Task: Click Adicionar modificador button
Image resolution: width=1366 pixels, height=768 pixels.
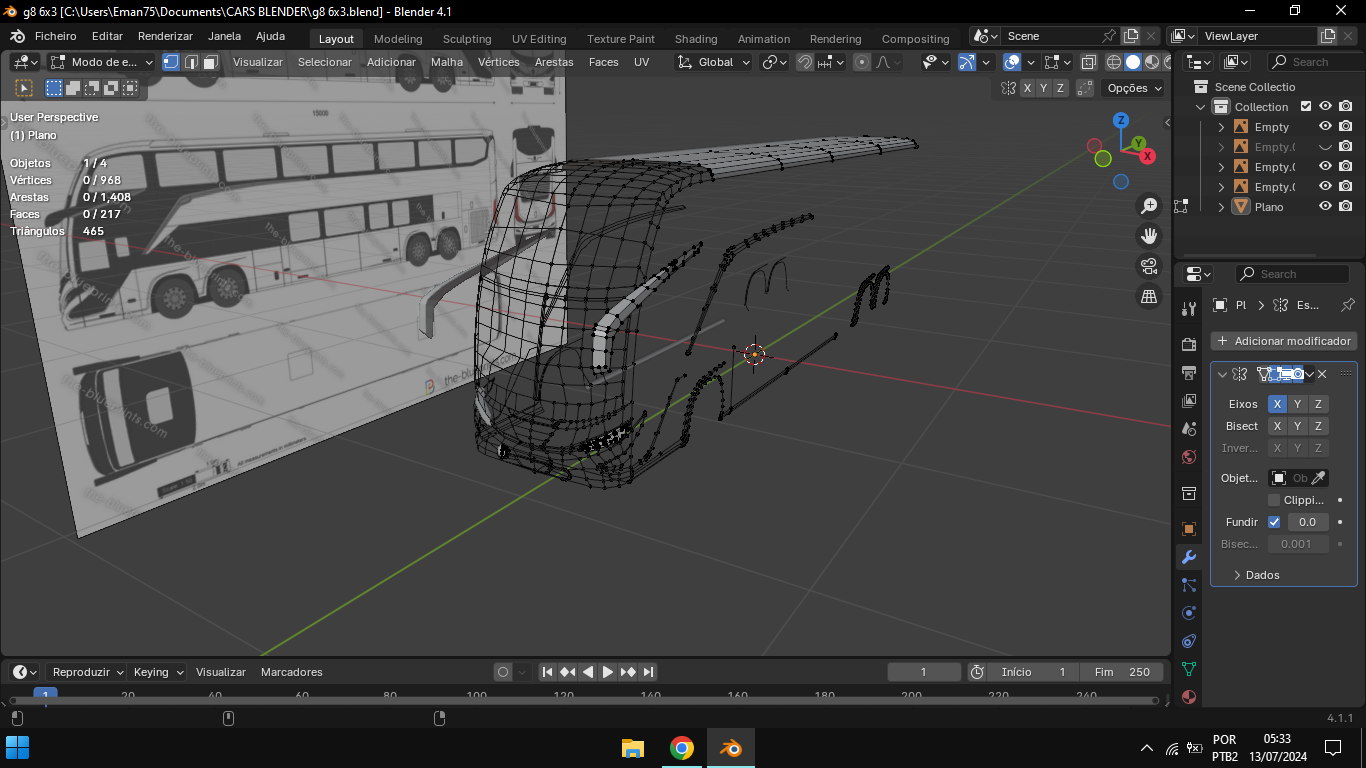Action: click(1284, 341)
